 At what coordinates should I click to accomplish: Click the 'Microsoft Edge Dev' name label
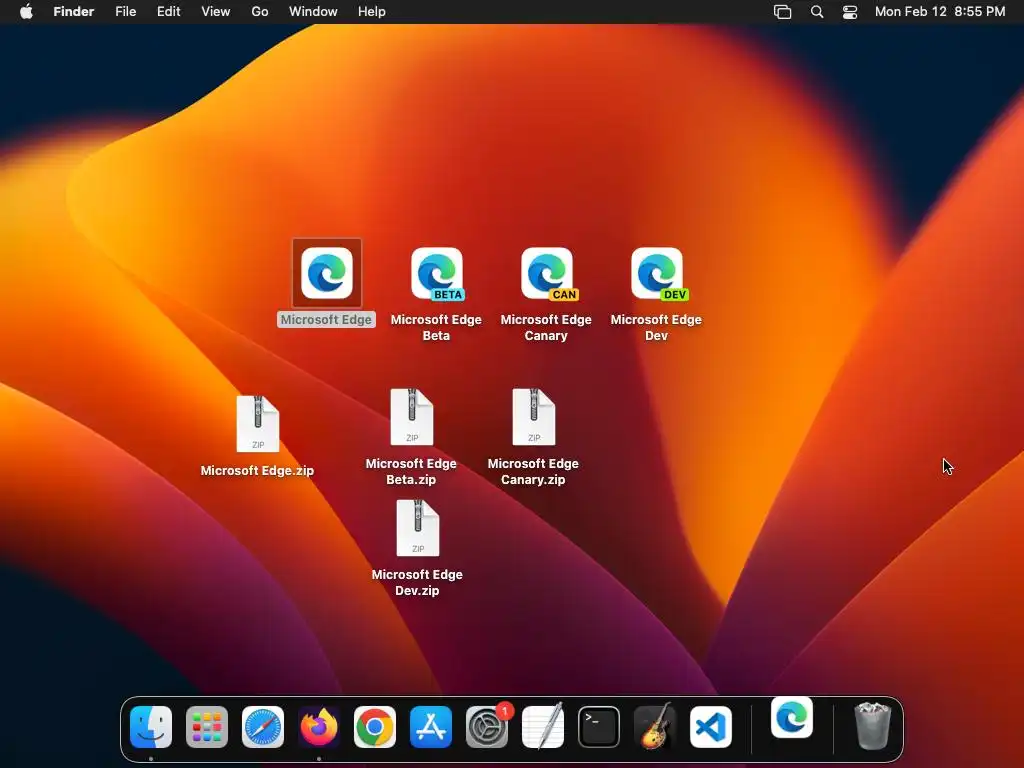pyautogui.click(x=656, y=327)
